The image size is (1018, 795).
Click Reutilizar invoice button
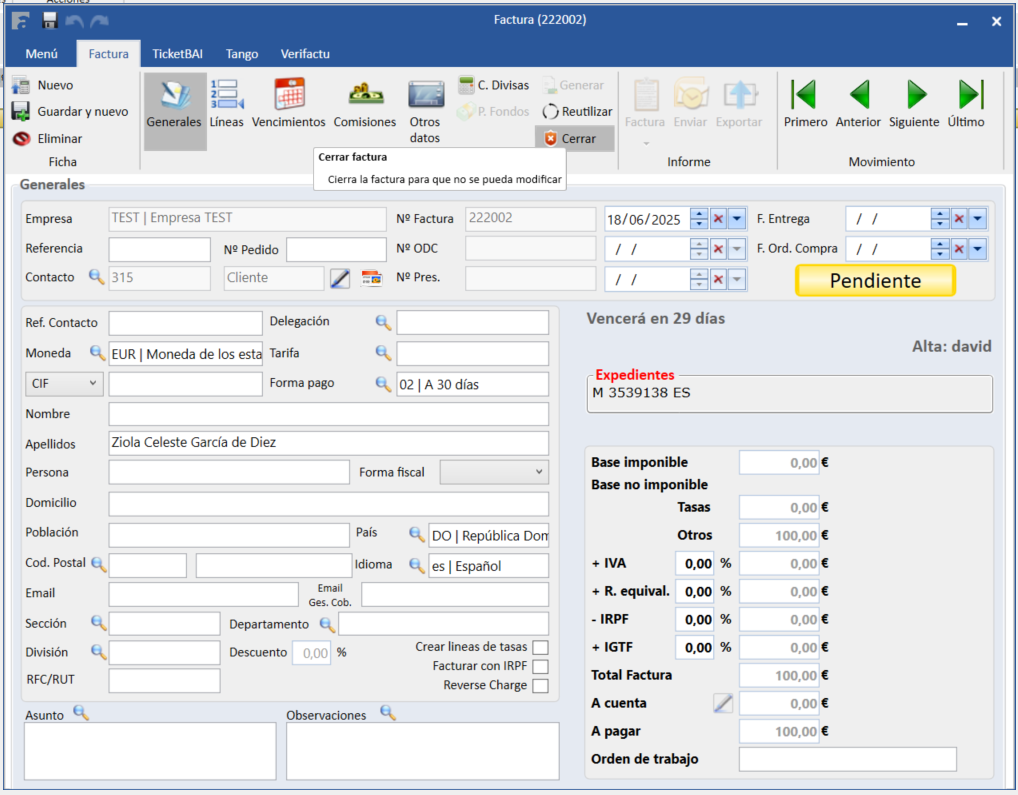(577, 112)
